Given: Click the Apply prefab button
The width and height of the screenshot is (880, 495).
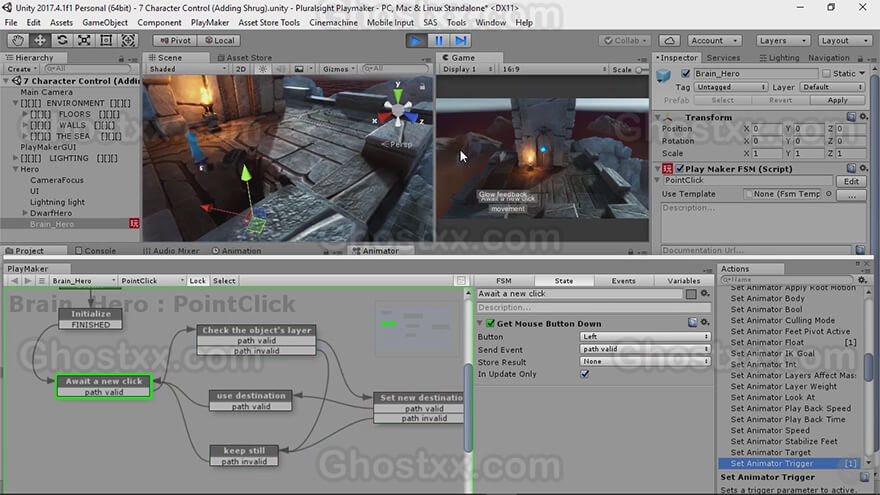Looking at the screenshot, I should pyautogui.click(x=837, y=100).
